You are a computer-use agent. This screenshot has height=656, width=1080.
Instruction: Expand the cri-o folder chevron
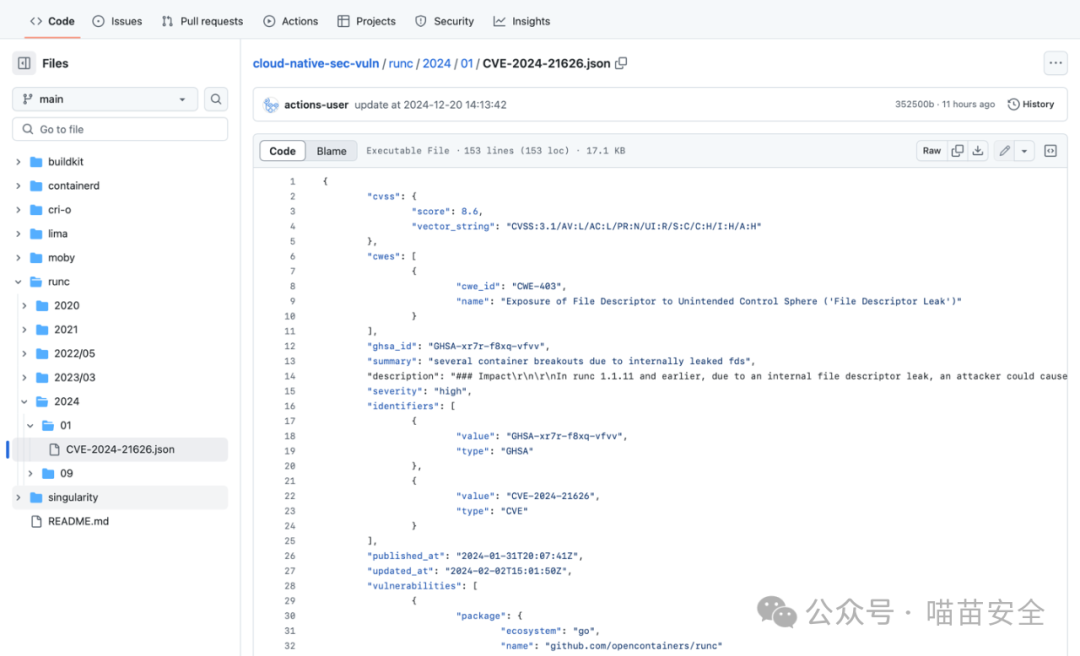click(x=19, y=210)
